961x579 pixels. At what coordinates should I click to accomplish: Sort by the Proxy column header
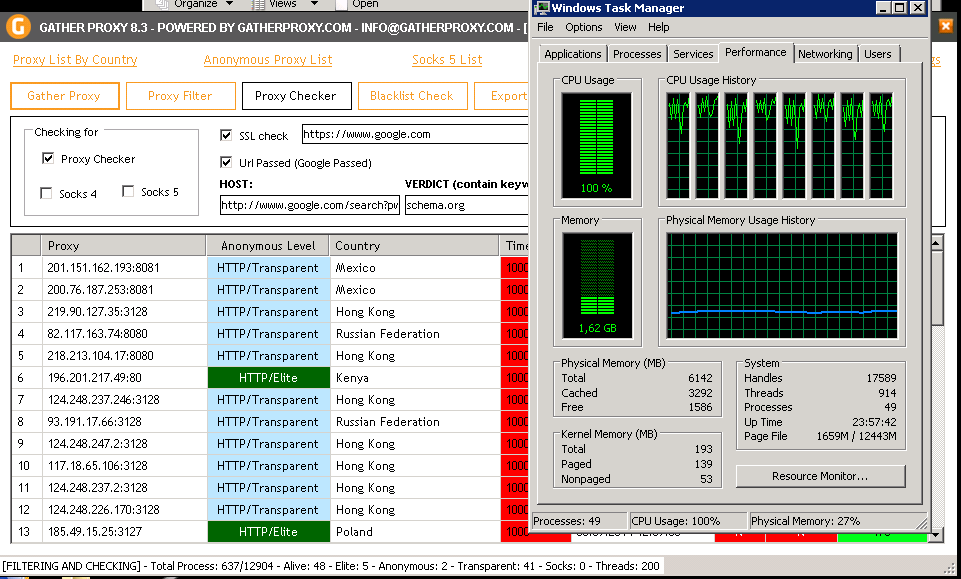pos(124,246)
